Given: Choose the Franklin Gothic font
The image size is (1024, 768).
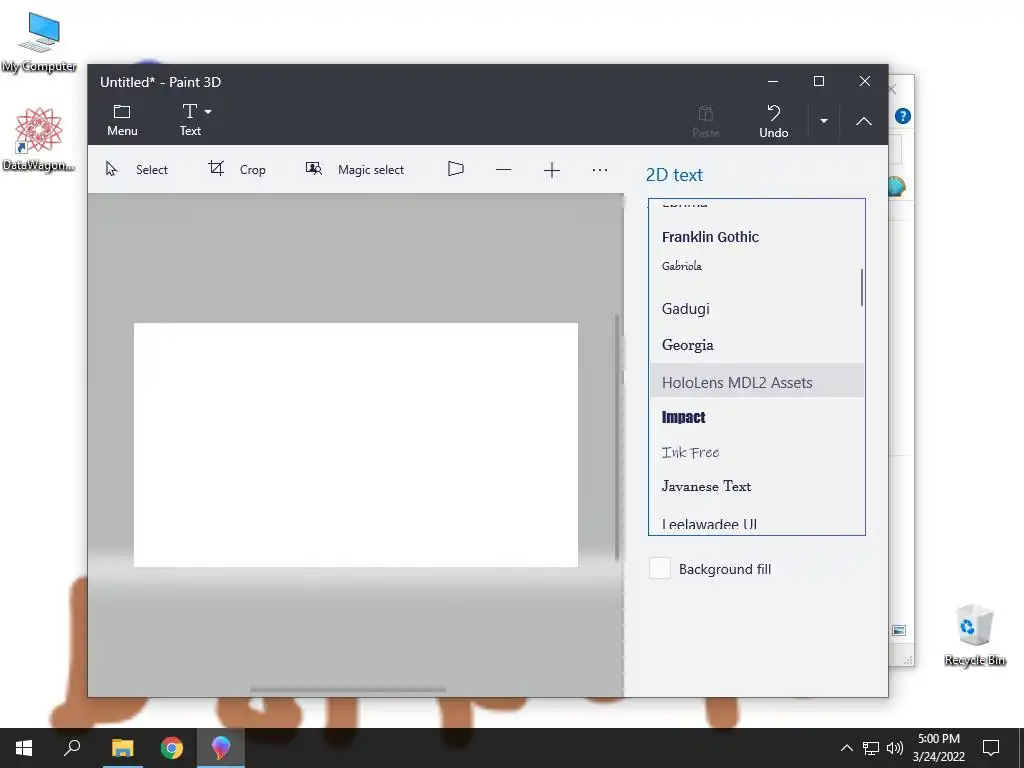Looking at the screenshot, I should click(757, 237).
